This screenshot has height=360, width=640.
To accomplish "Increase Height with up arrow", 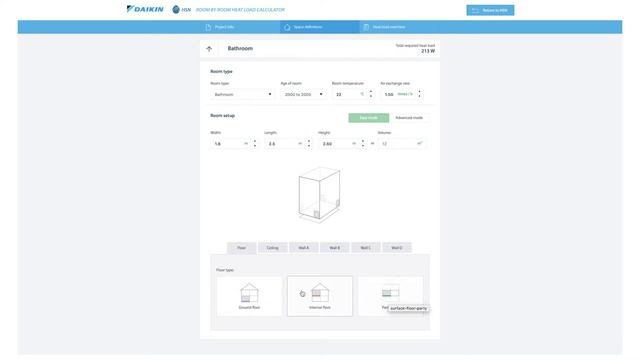I will click(363, 141).
